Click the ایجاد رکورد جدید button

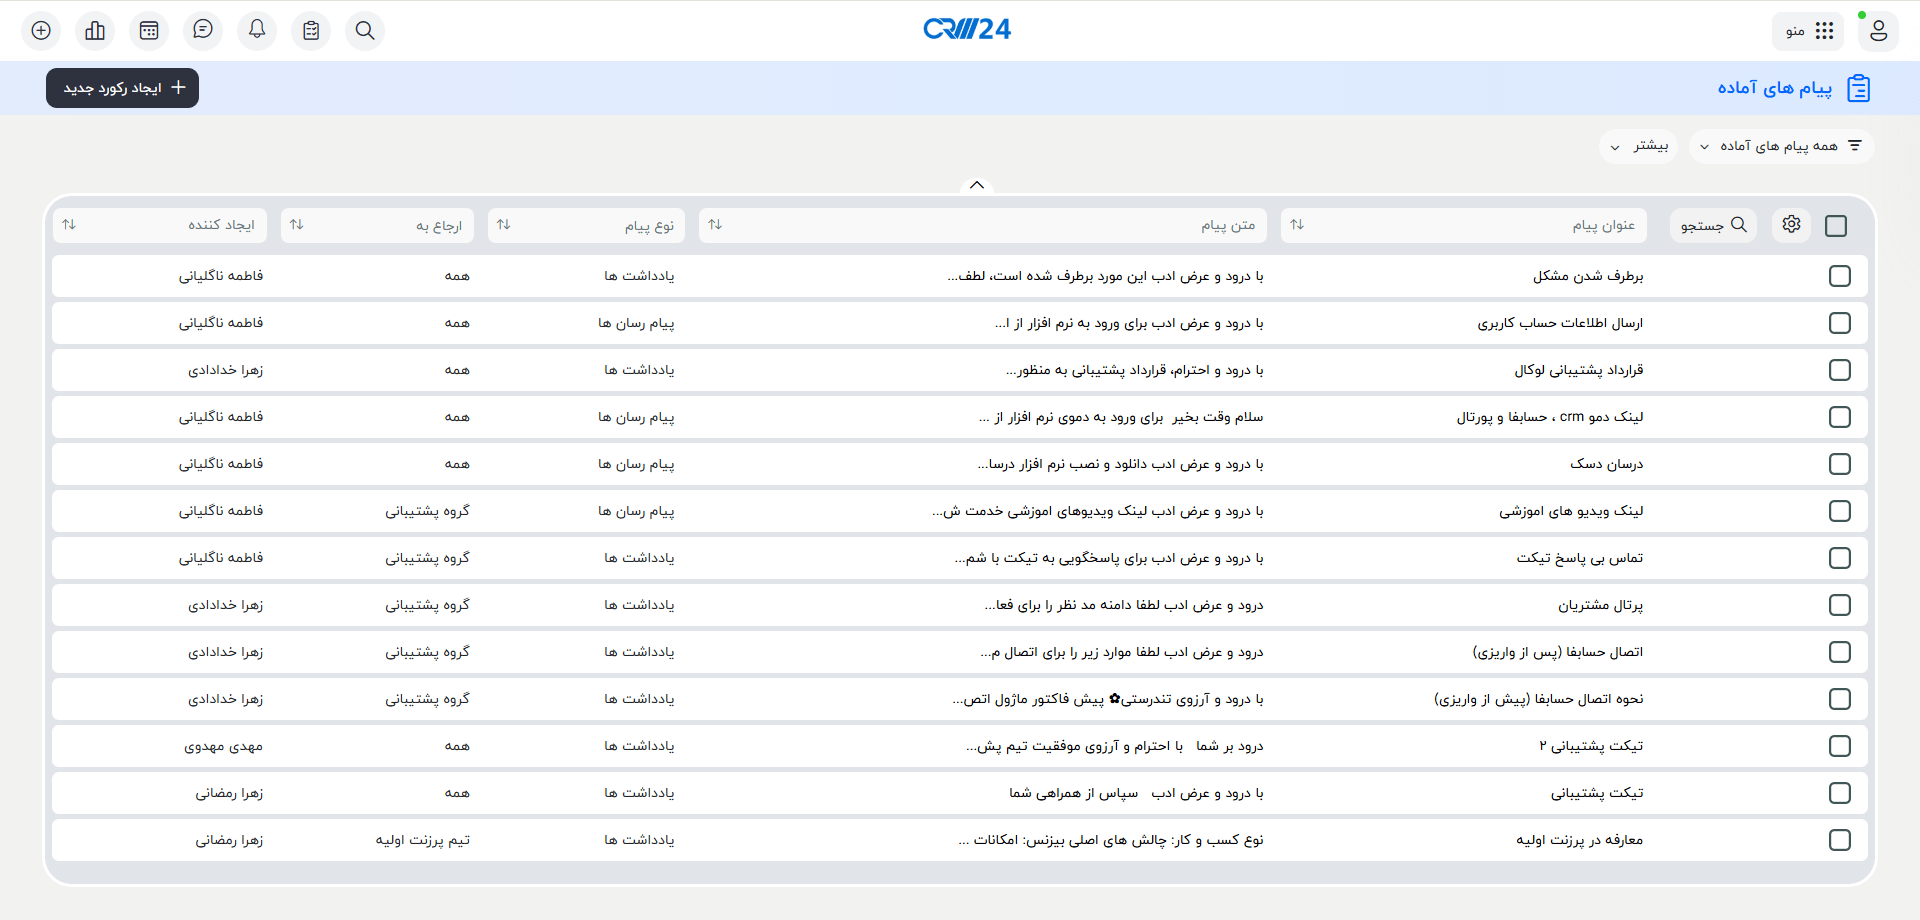click(x=122, y=88)
